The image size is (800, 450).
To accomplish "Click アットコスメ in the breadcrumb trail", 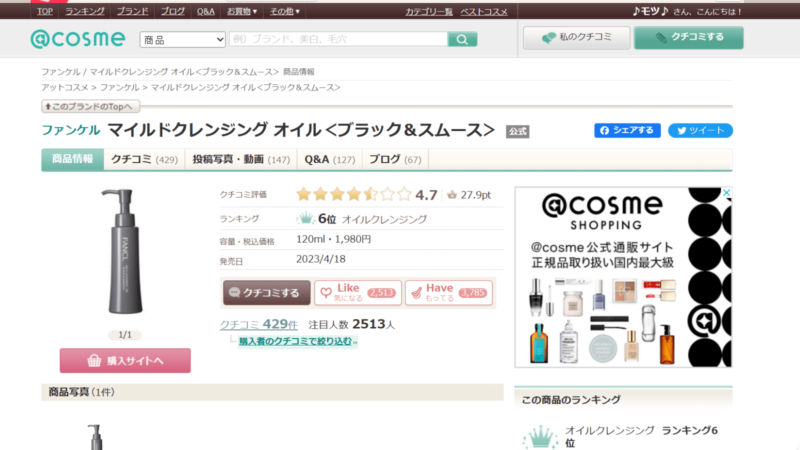I will click(x=65, y=88).
